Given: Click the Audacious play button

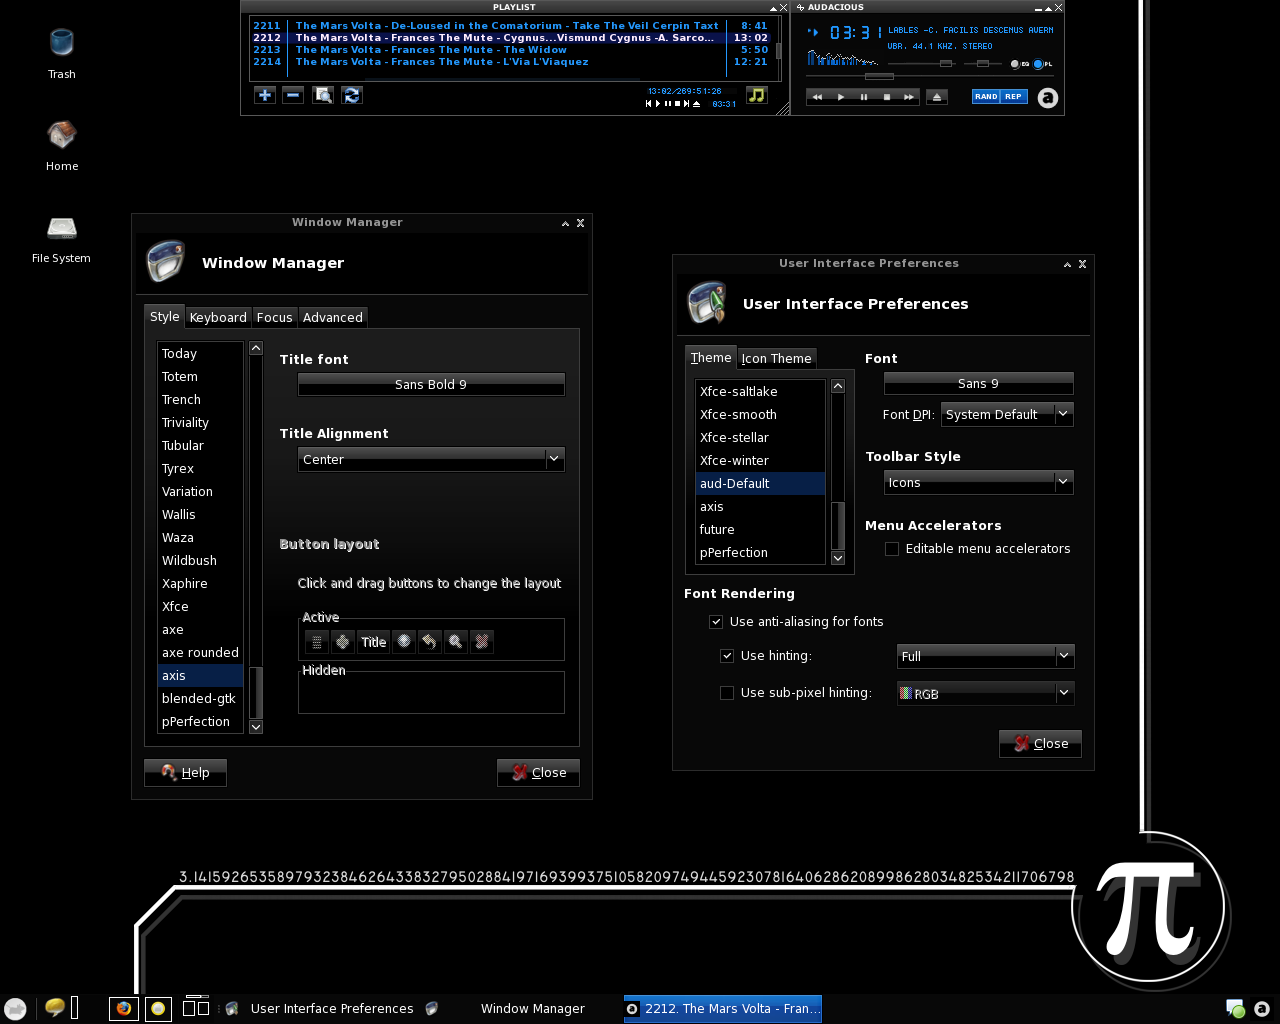Looking at the screenshot, I should click(x=840, y=97).
